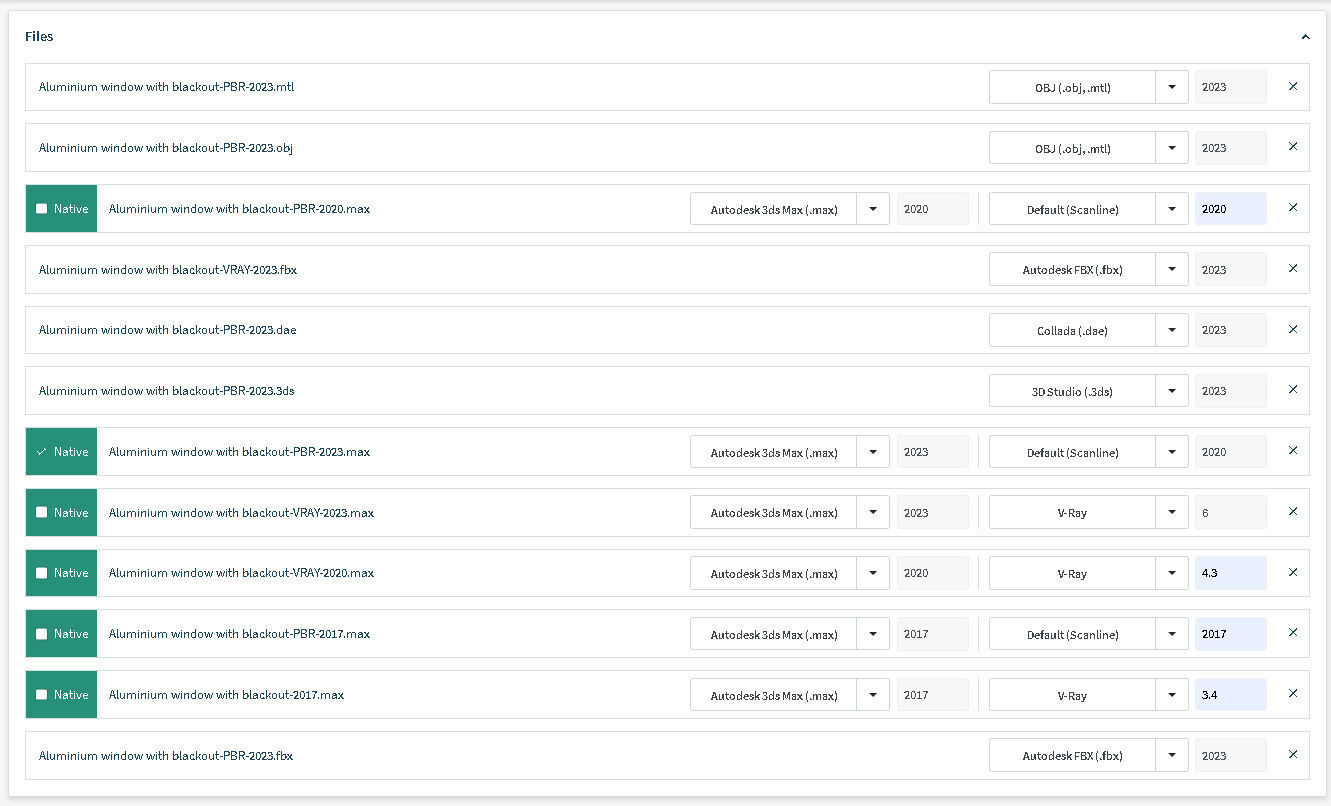Select file name Aluminium window with blackout-PBR-2023.obj
The width and height of the screenshot is (1331, 806).
coord(166,148)
